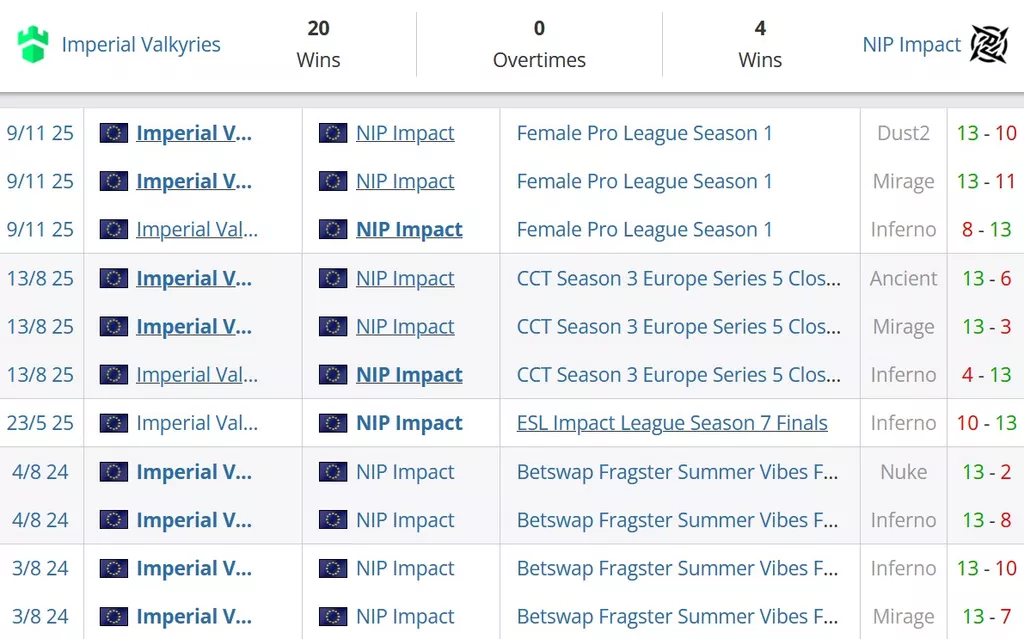Click NIP Impact flag in the Nuke row
1024x639 pixels.
[x=333, y=472]
